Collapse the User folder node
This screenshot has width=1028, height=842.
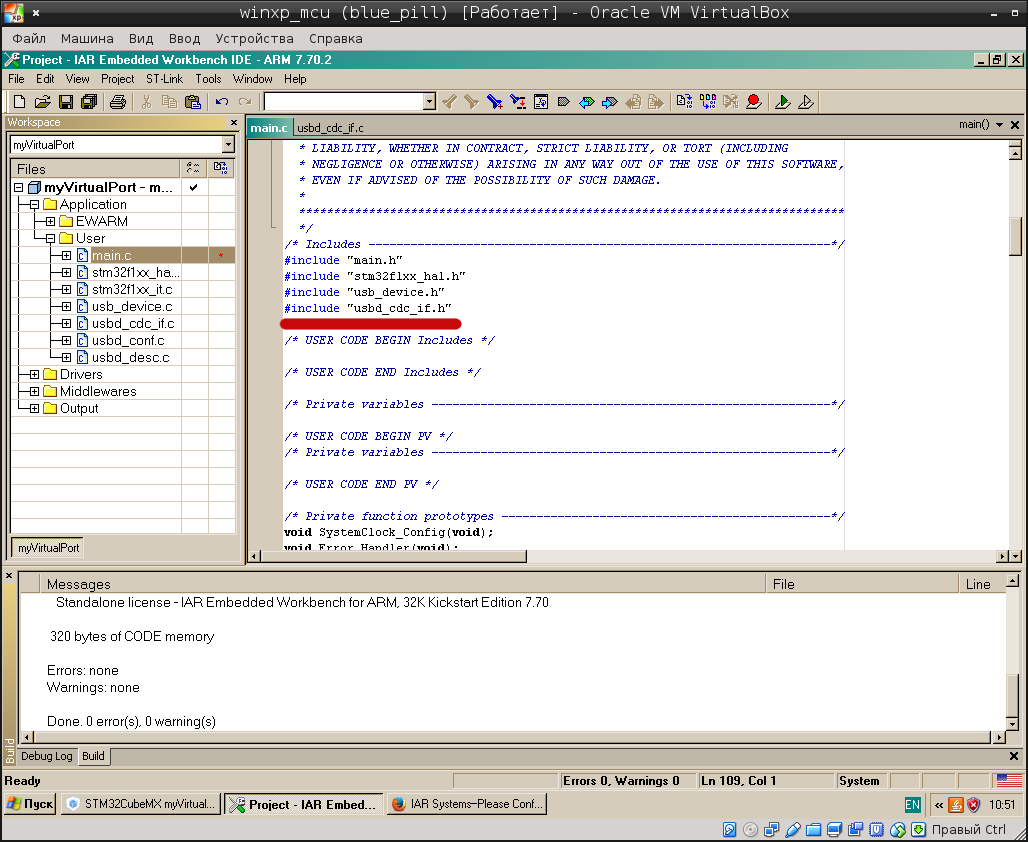50,239
